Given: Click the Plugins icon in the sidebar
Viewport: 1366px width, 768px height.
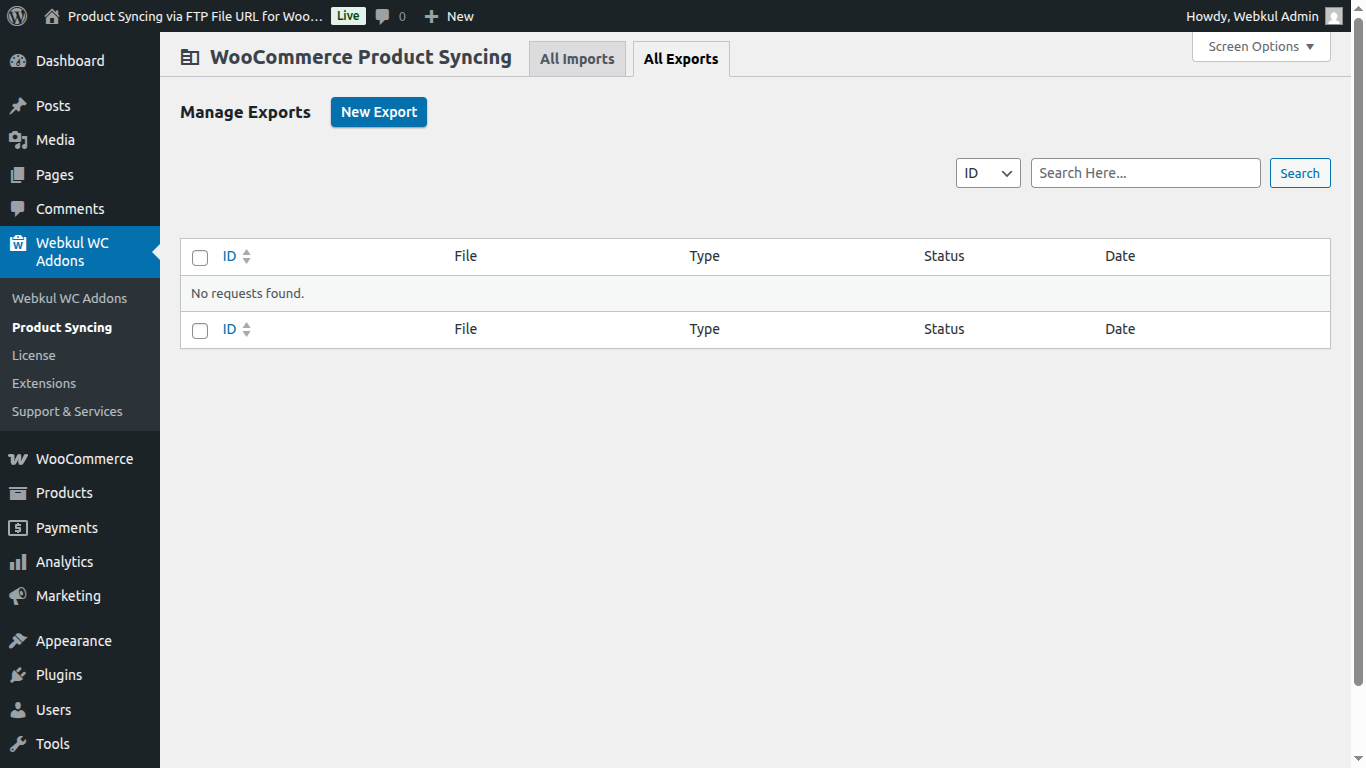Looking at the screenshot, I should (18, 675).
